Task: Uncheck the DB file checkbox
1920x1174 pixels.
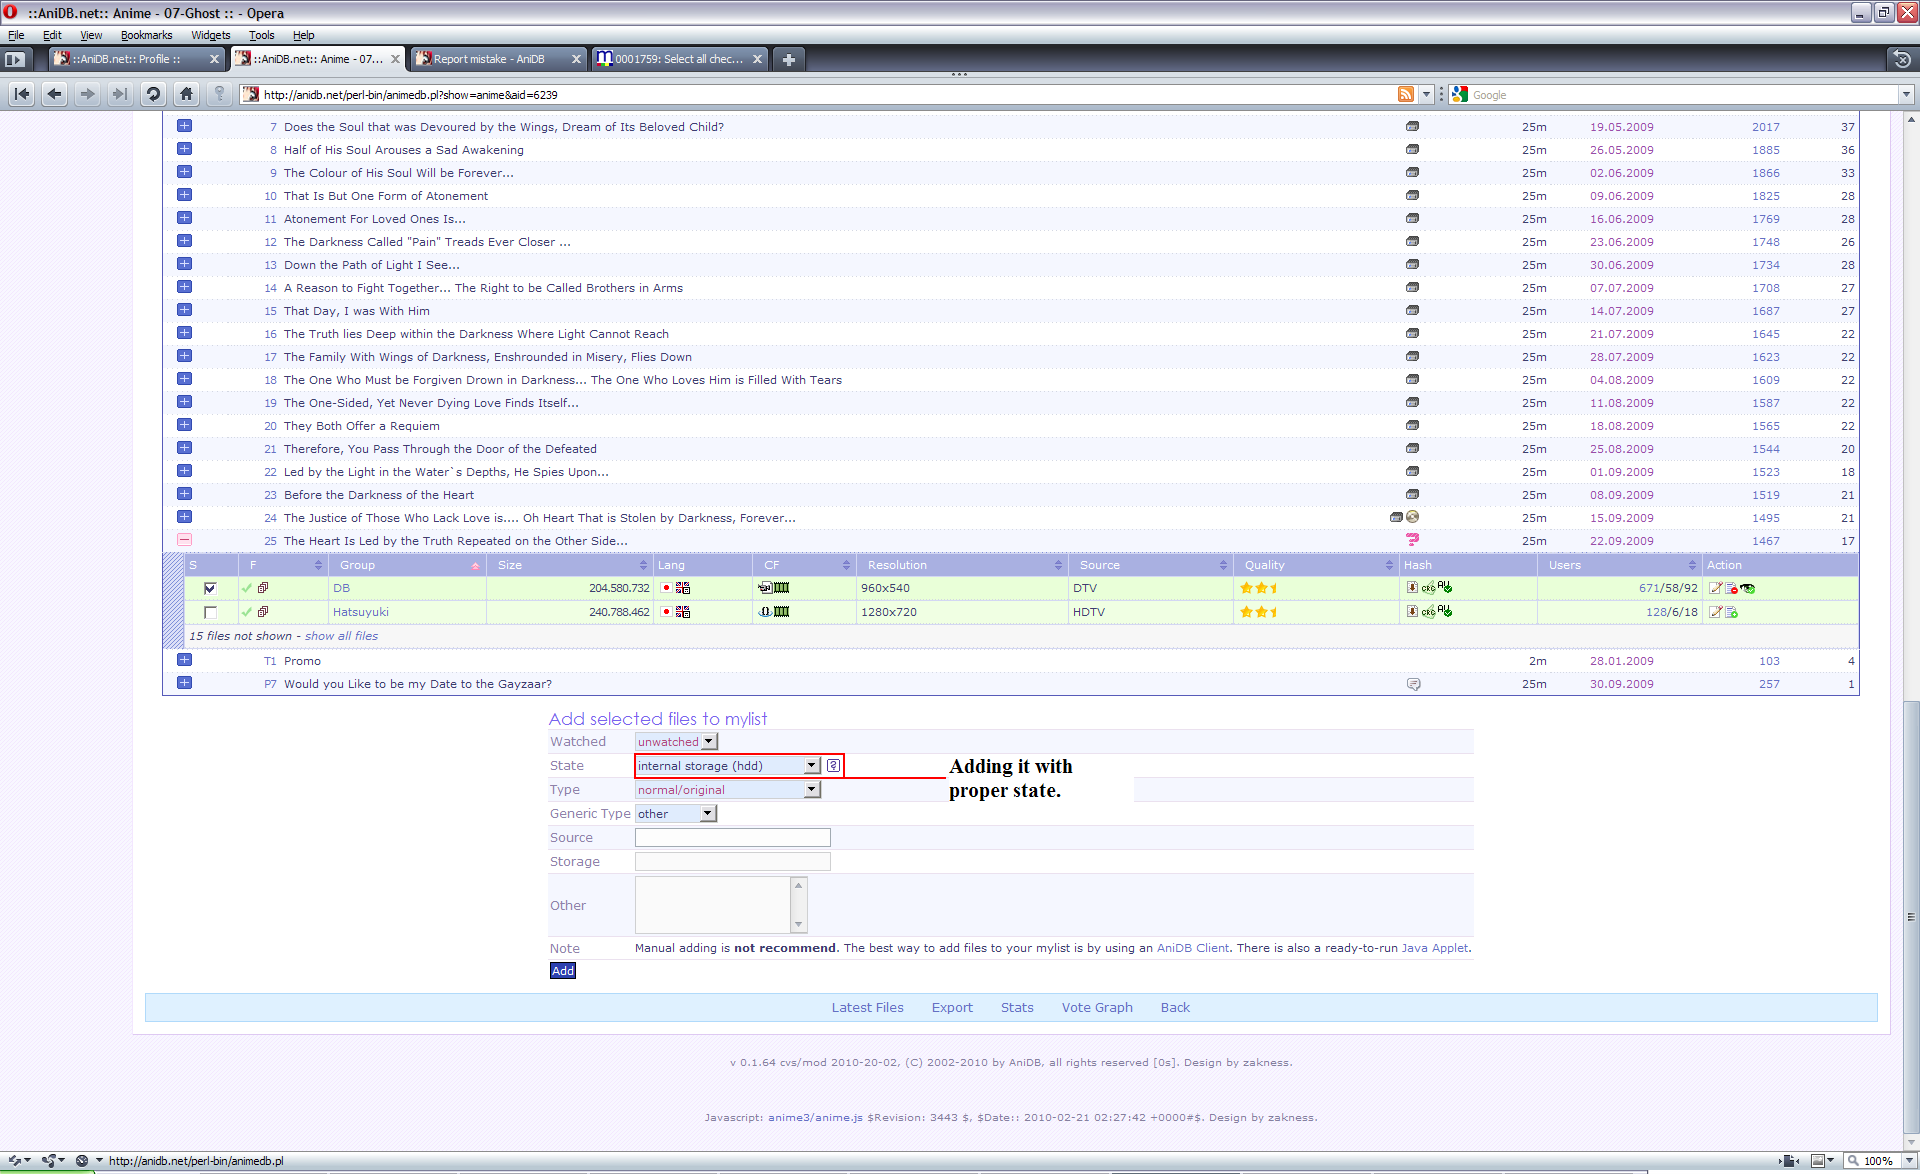Action: pyautogui.click(x=210, y=588)
